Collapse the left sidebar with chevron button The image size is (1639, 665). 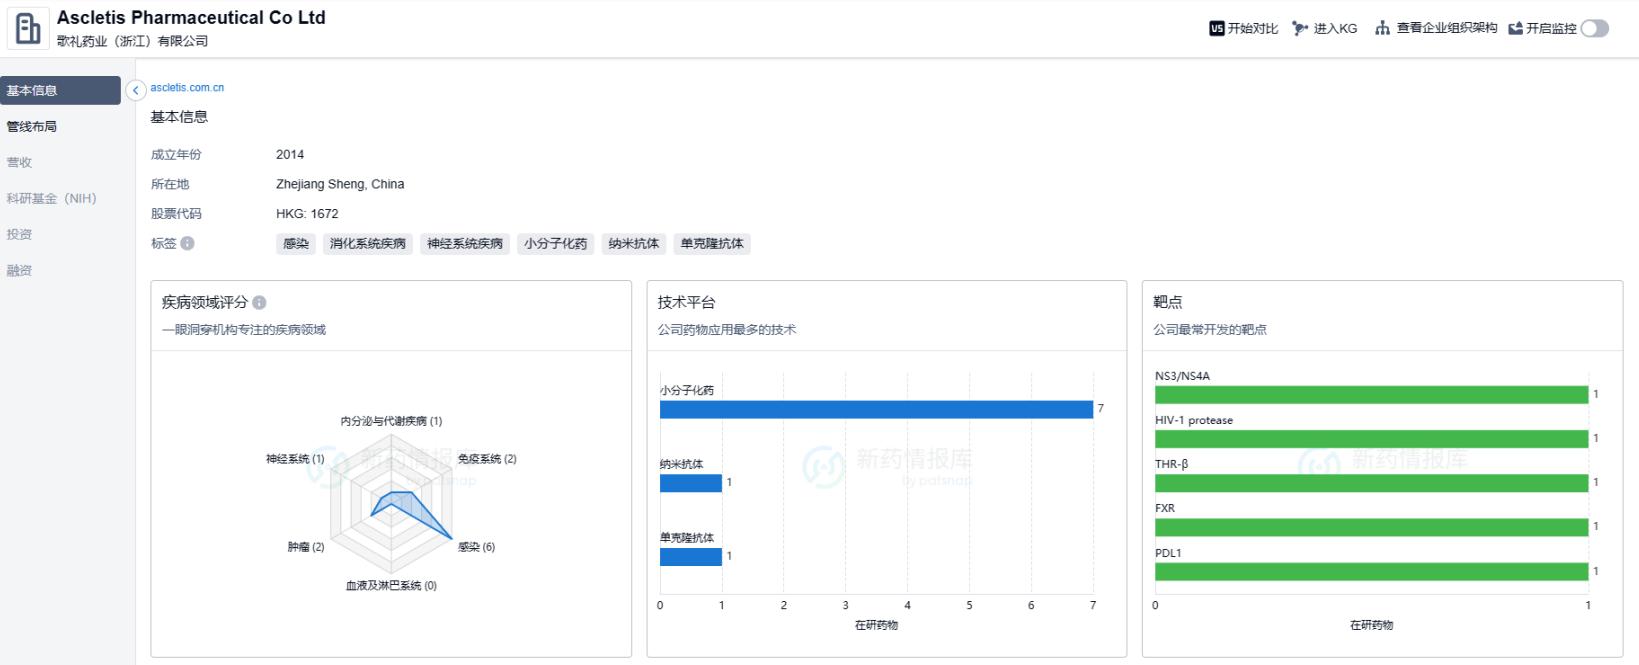(x=136, y=90)
